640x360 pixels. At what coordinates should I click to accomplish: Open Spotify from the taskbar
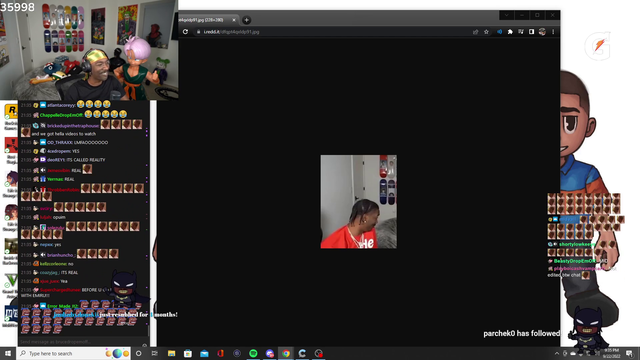click(x=253, y=353)
